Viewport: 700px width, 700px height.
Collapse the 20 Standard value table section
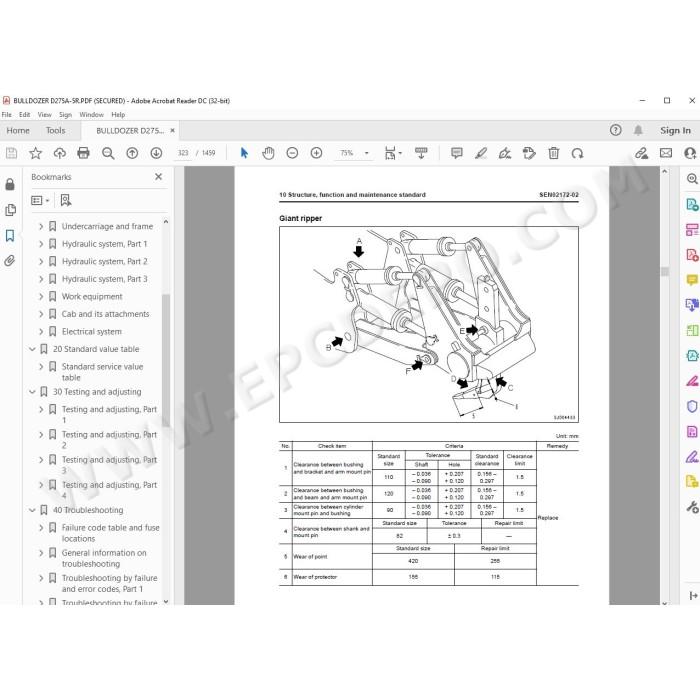(32, 349)
